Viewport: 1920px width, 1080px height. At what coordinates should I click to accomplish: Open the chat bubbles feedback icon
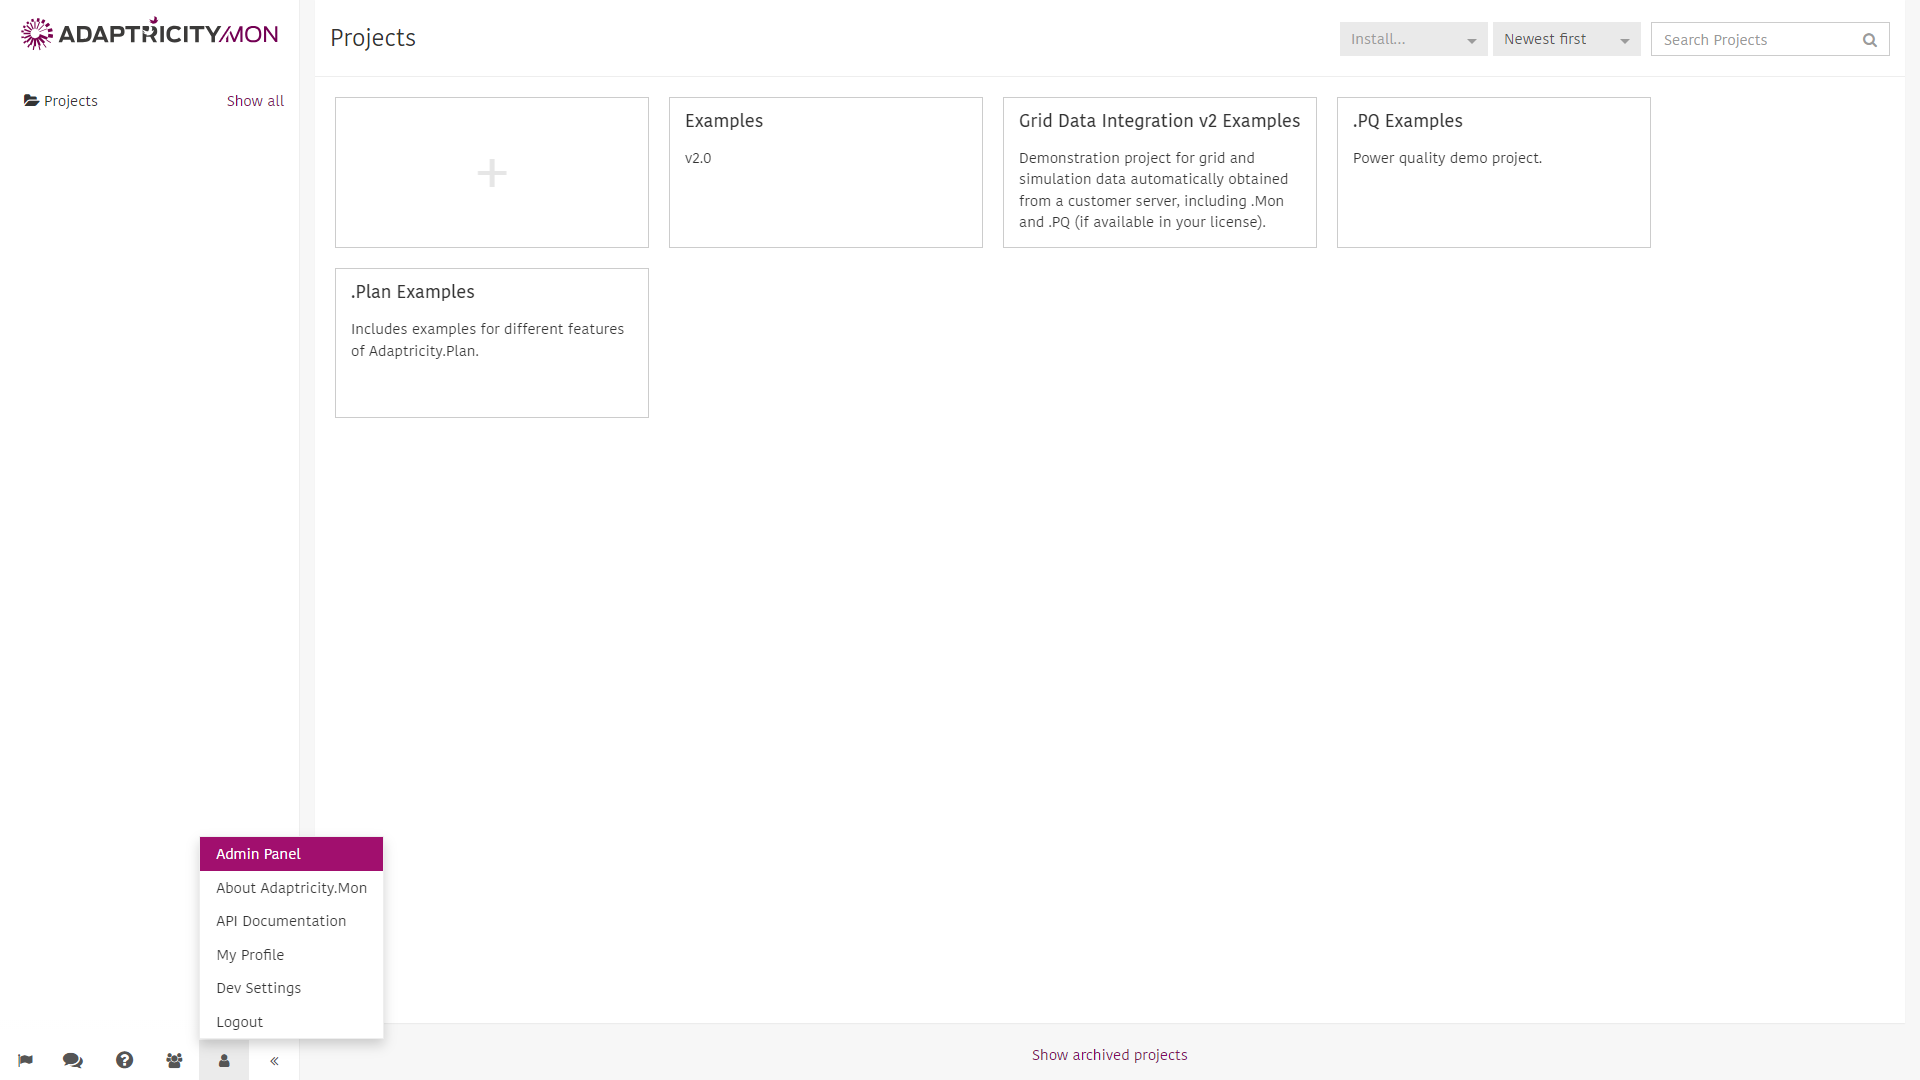click(x=73, y=1060)
